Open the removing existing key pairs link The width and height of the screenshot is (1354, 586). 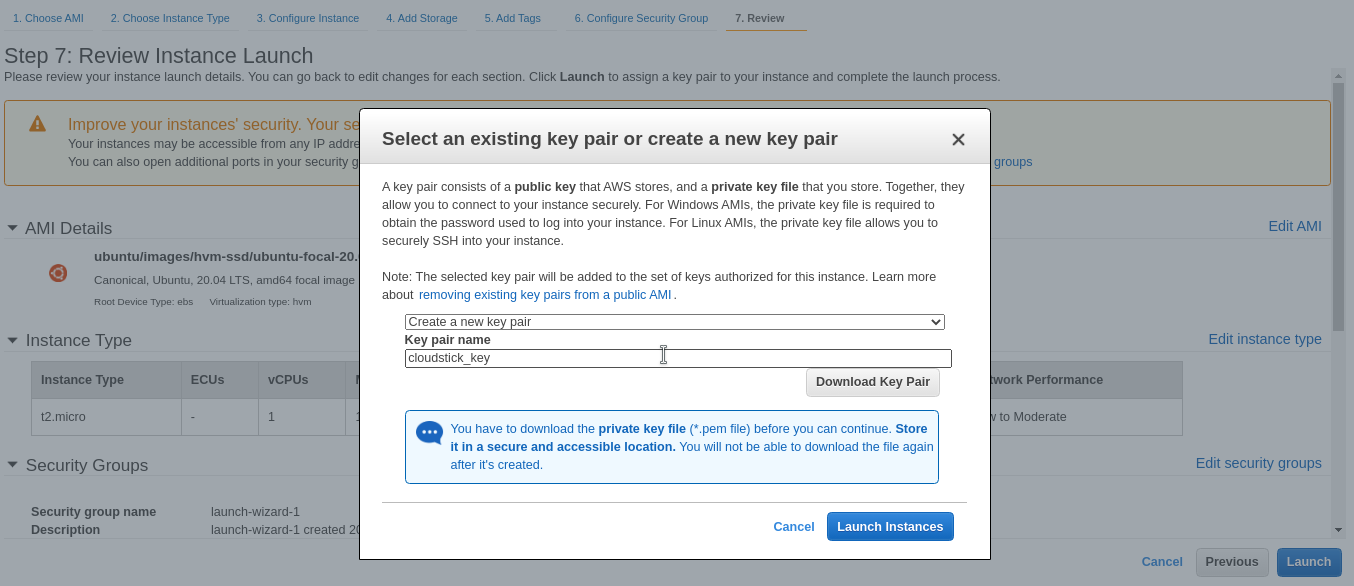click(545, 295)
